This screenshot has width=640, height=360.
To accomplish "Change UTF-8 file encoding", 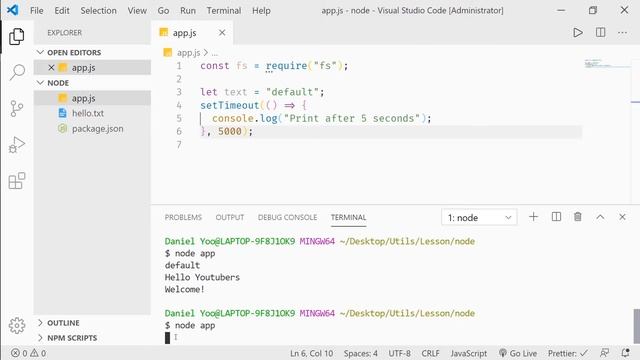I will [399, 353].
